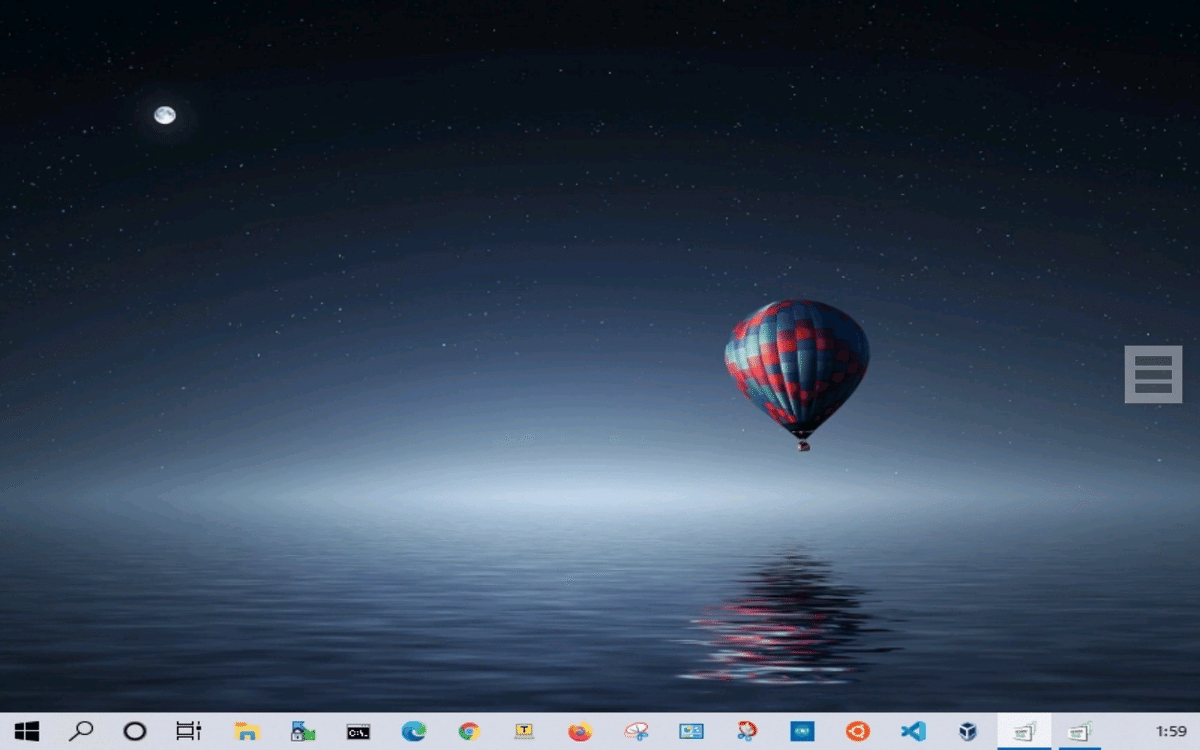Open VirtualBox cube icon on taskbar
The image size is (1200, 750).
(x=968, y=732)
